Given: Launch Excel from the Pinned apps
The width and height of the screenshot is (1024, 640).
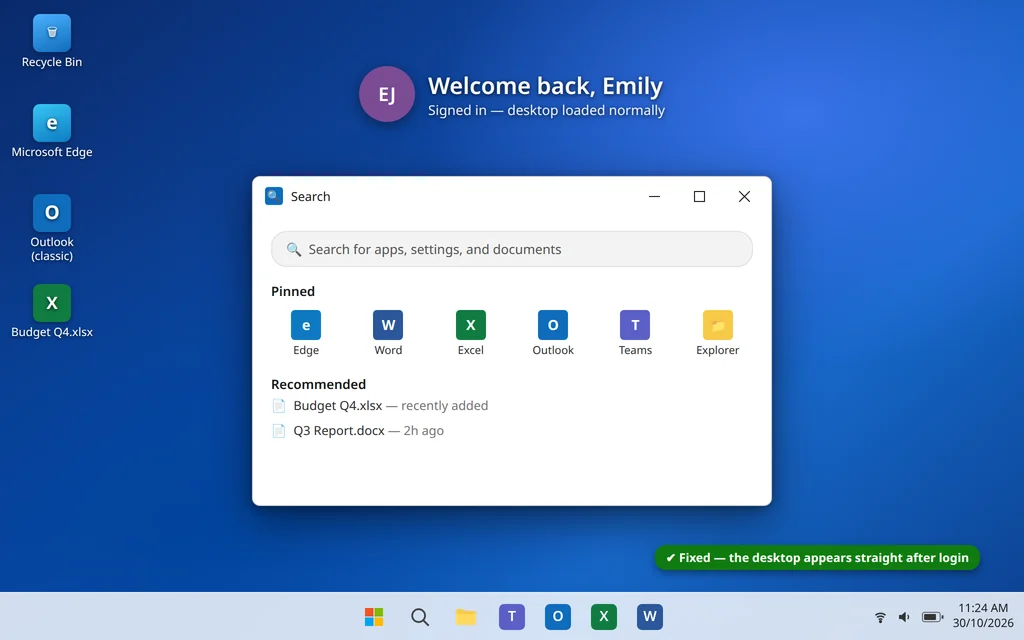Looking at the screenshot, I should tap(470, 332).
